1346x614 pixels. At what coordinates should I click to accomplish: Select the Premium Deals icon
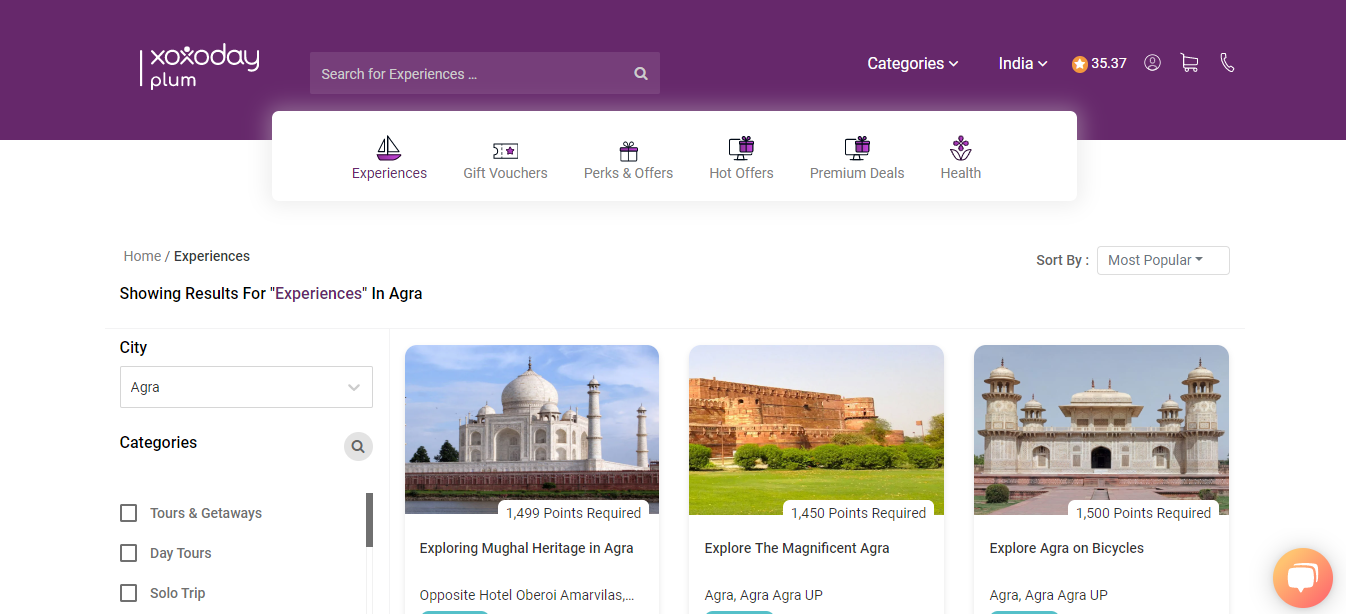(x=857, y=148)
